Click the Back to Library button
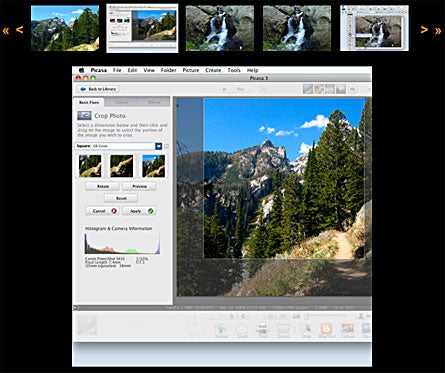The height and width of the screenshot is (373, 445). click(x=98, y=89)
